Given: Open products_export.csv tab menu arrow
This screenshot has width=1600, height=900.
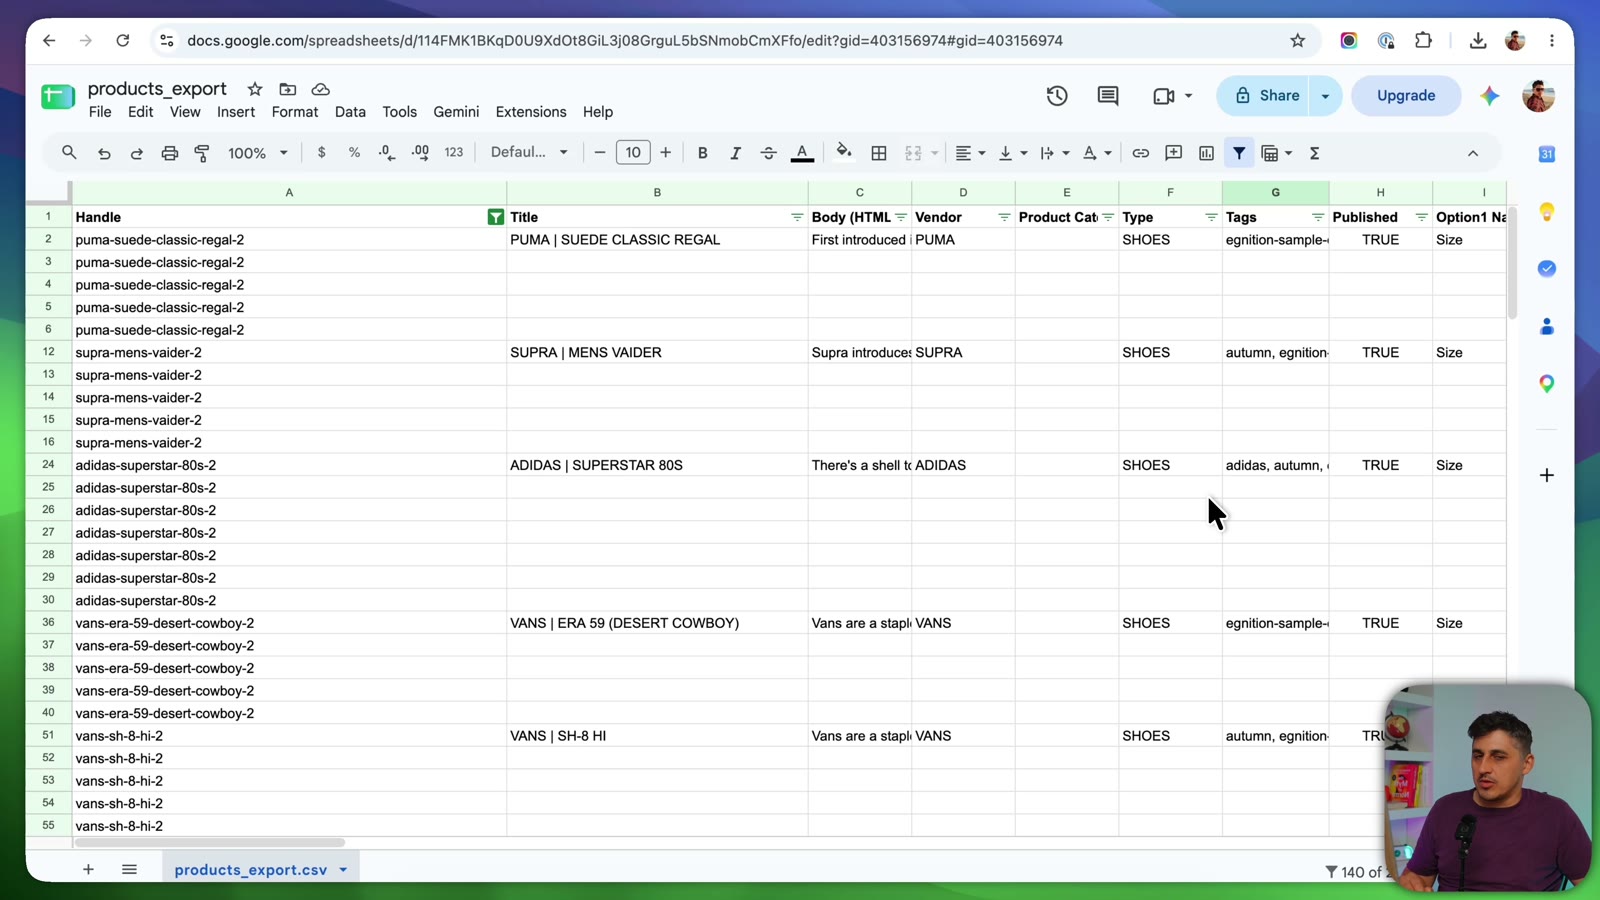Looking at the screenshot, I should (x=343, y=870).
